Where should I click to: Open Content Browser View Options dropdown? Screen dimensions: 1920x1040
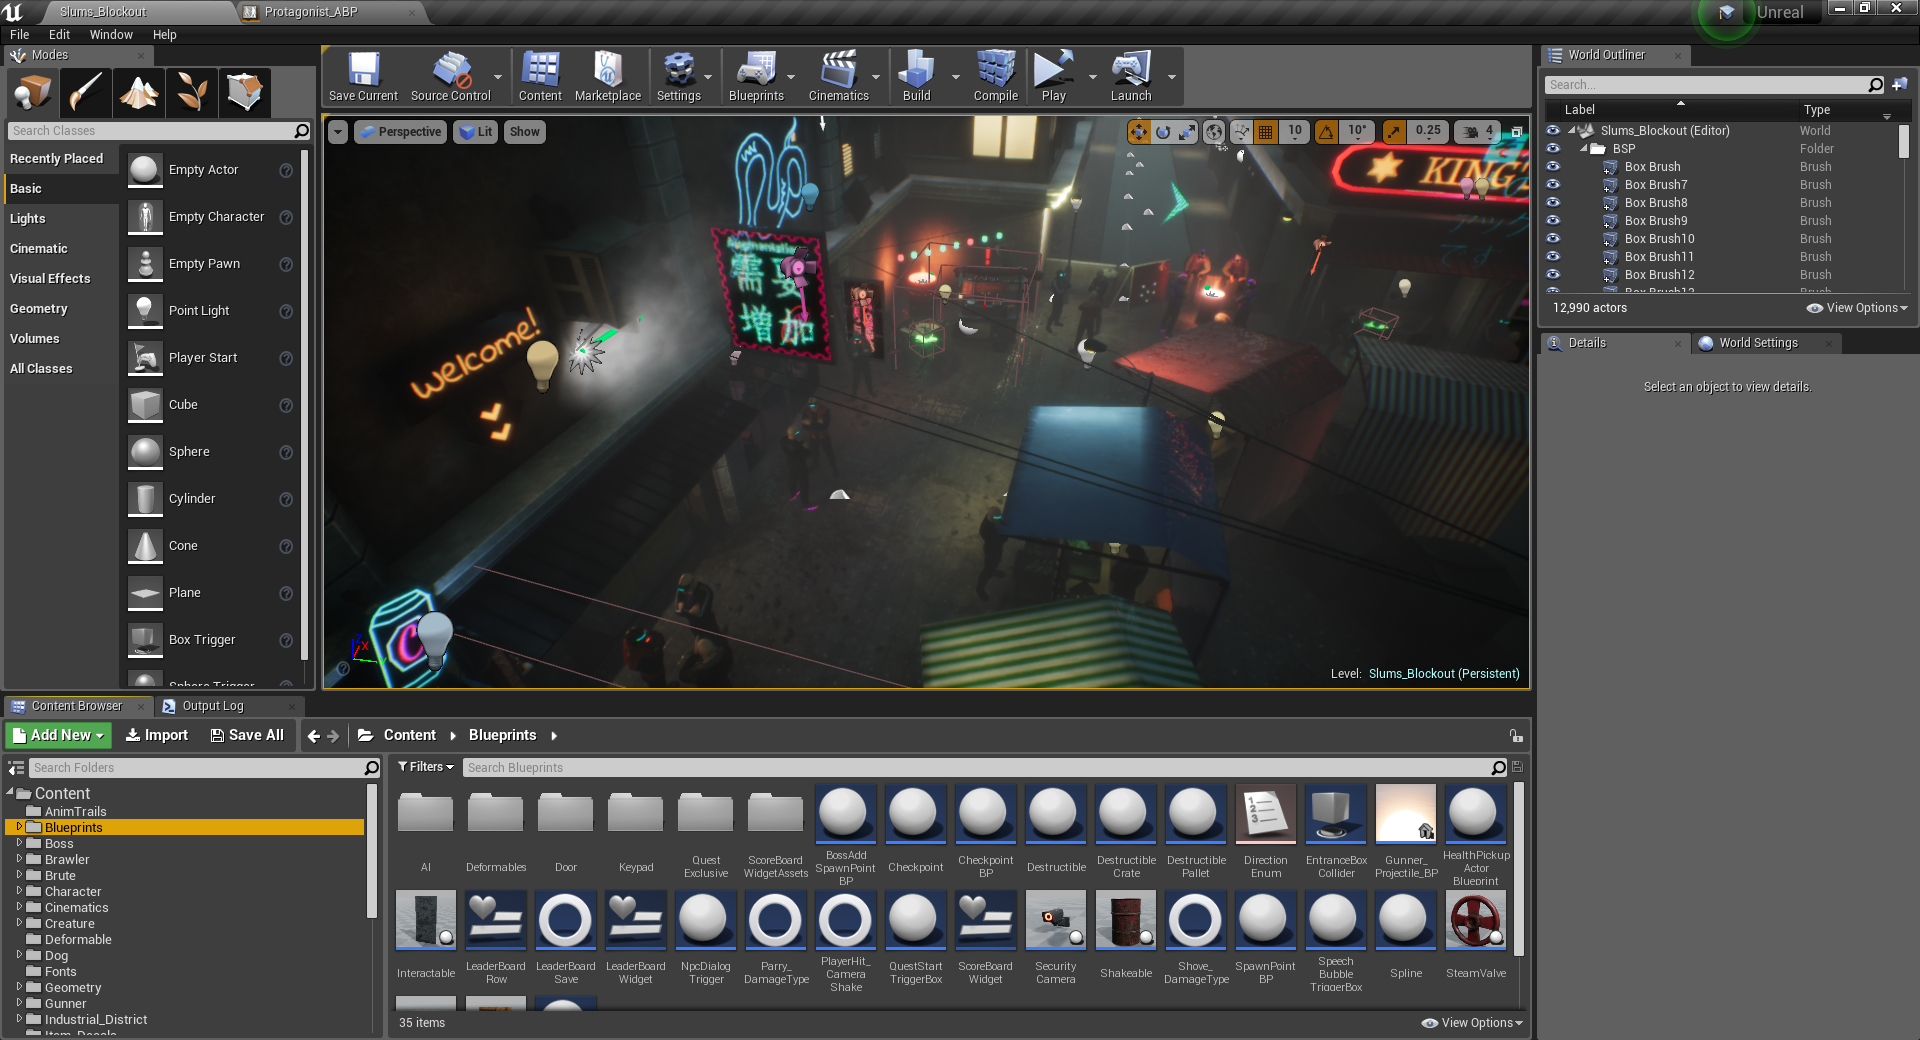(x=1472, y=1023)
